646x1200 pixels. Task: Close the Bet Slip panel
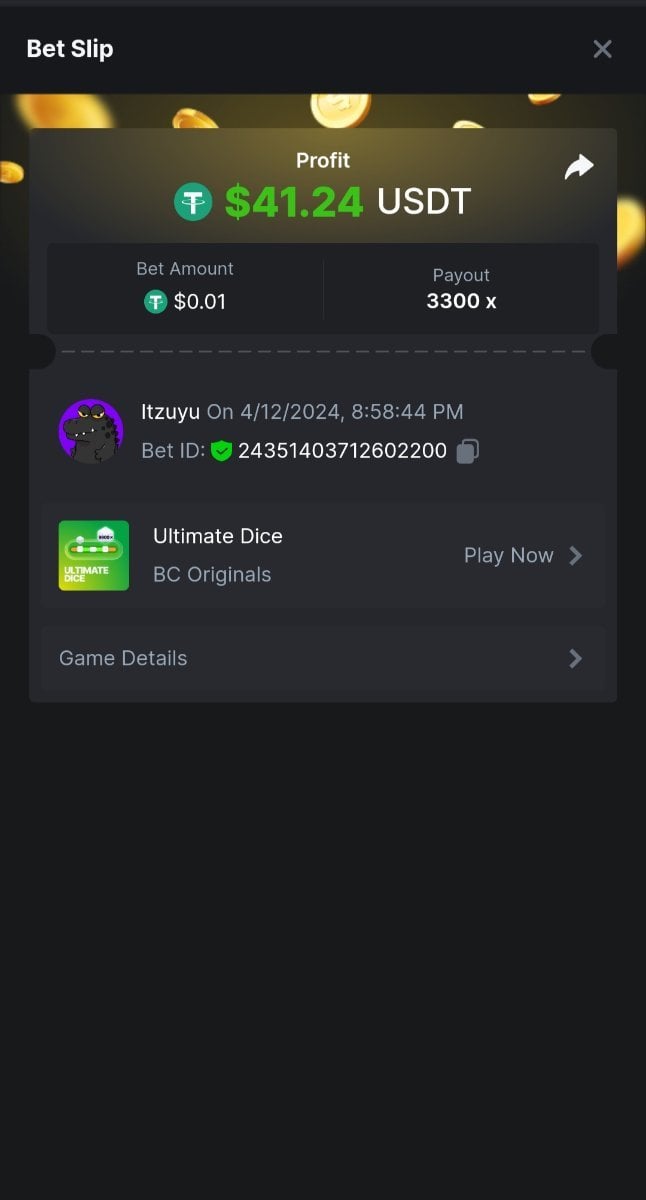coord(602,49)
